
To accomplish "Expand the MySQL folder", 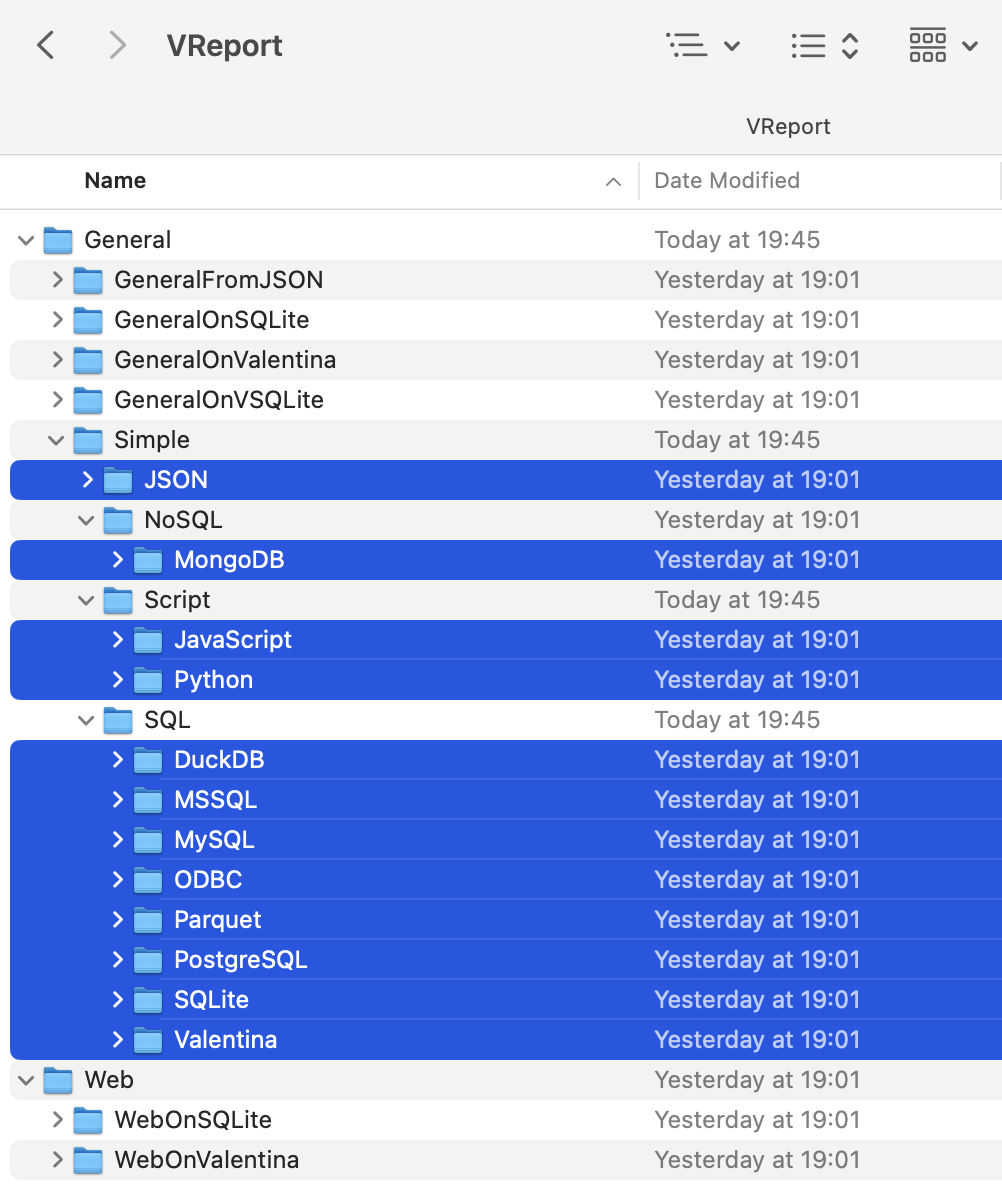I will [x=117, y=840].
